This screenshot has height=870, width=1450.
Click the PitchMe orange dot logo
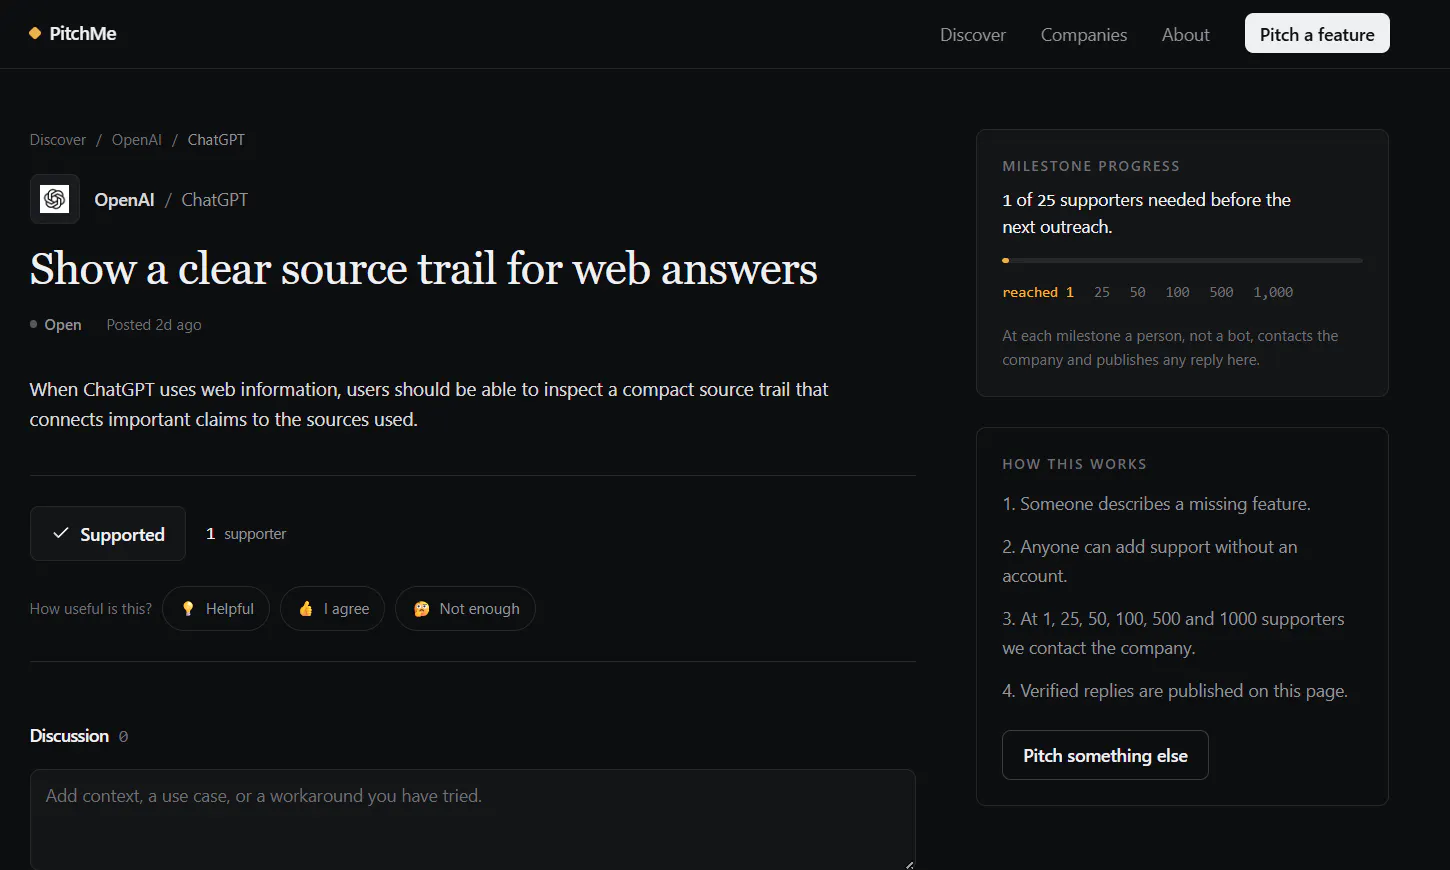[35, 33]
